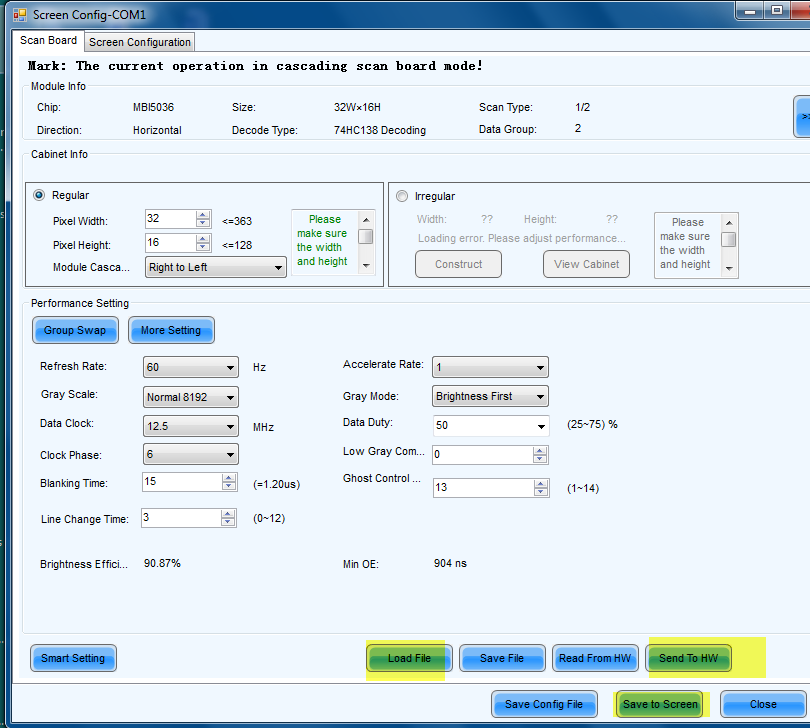The height and width of the screenshot is (728, 810).
Task: Click Save to Screen button
Action: (660, 704)
